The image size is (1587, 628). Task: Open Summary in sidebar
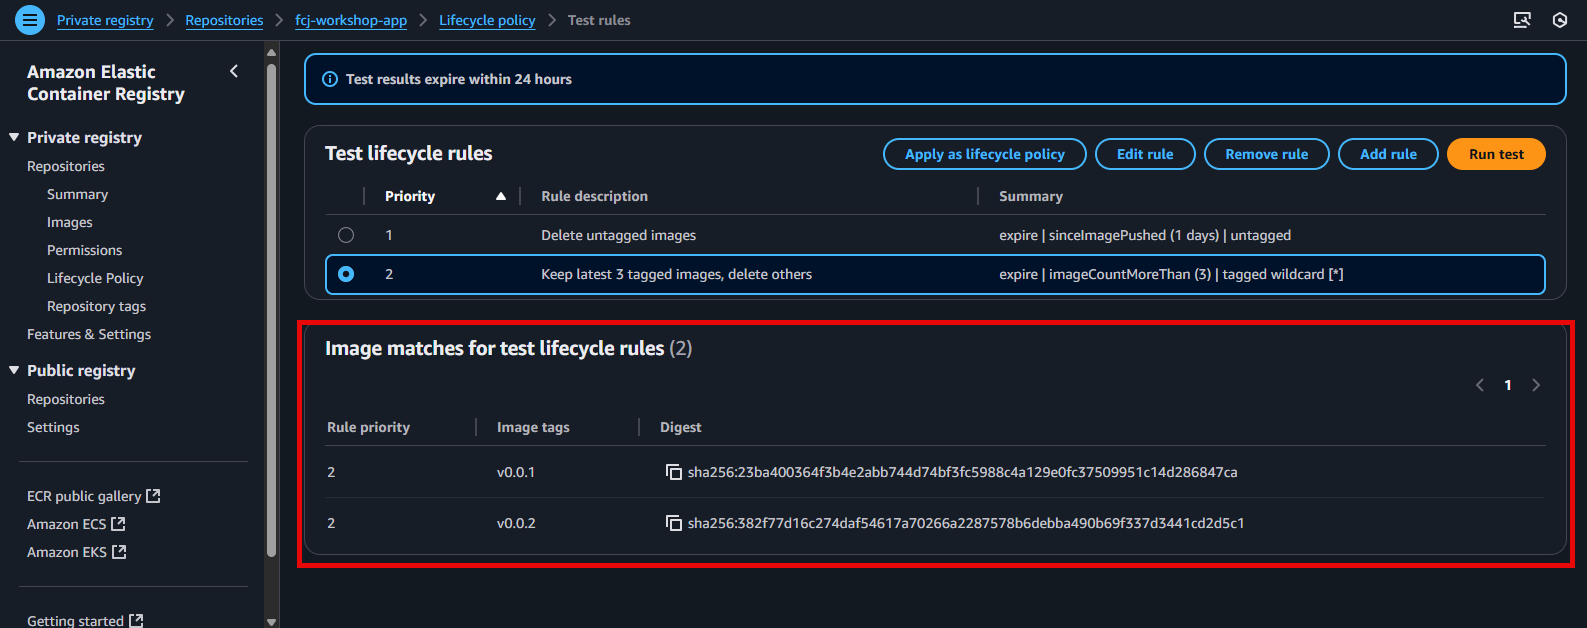(77, 194)
